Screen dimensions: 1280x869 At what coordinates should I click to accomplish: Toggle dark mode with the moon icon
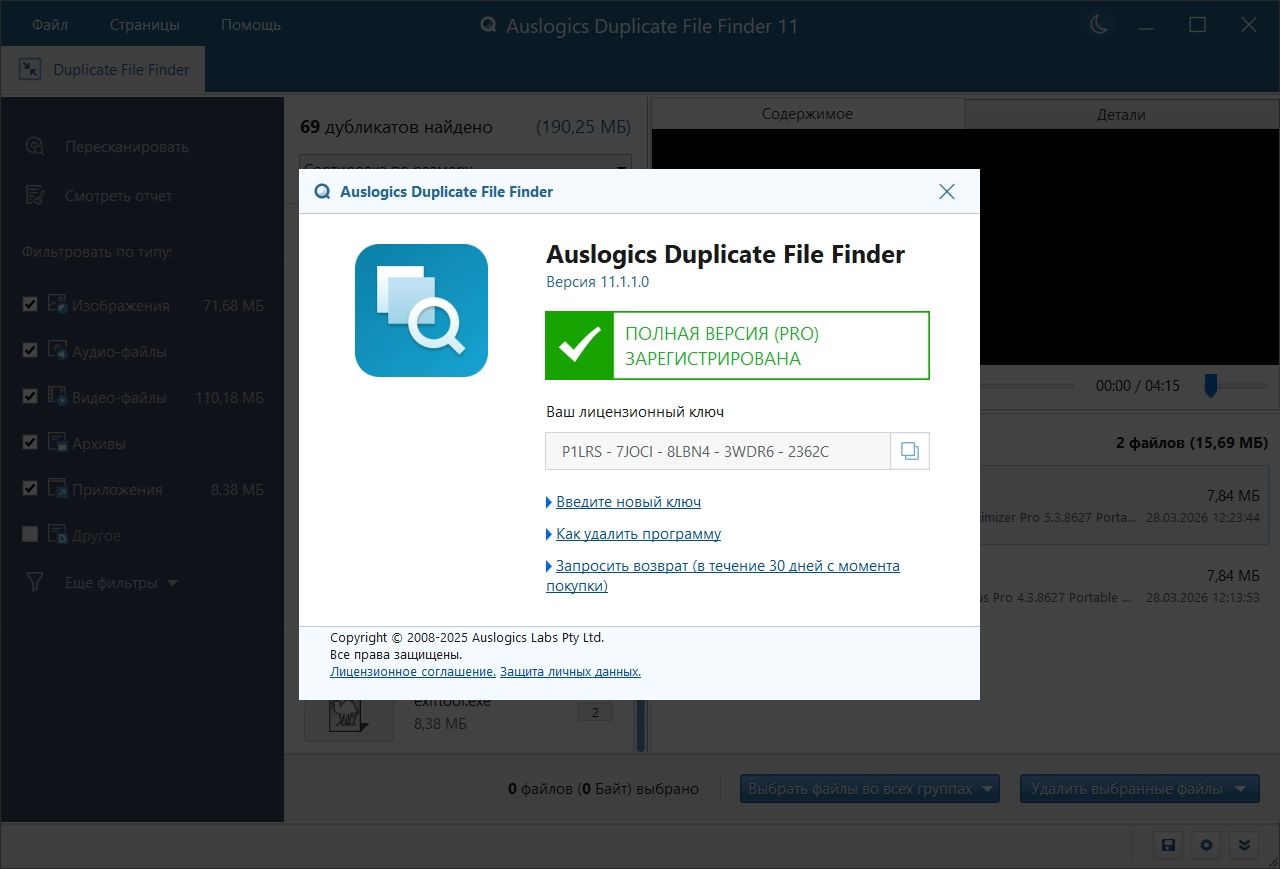tap(1099, 25)
